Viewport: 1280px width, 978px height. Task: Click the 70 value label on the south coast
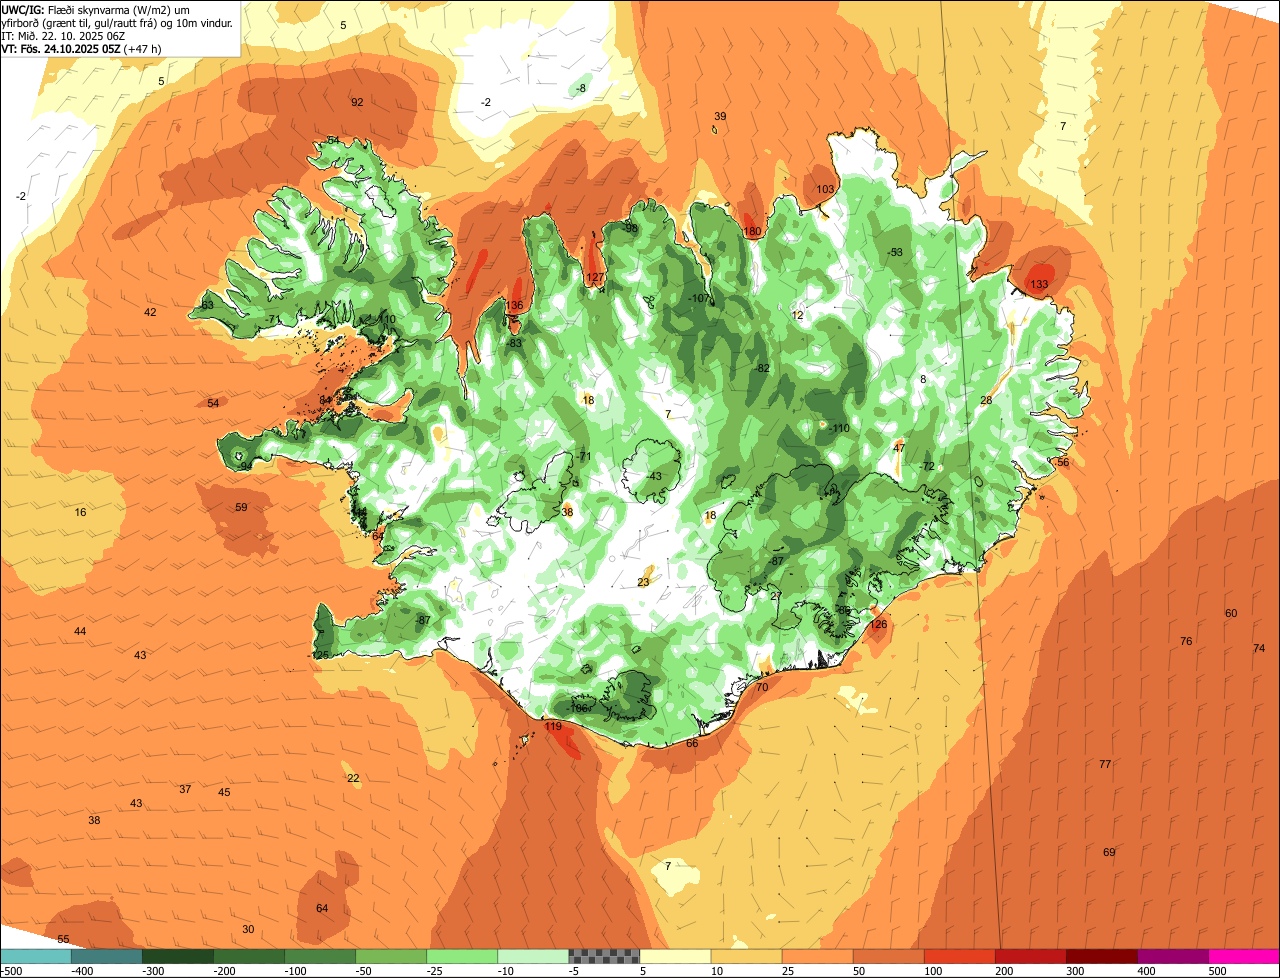762,687
